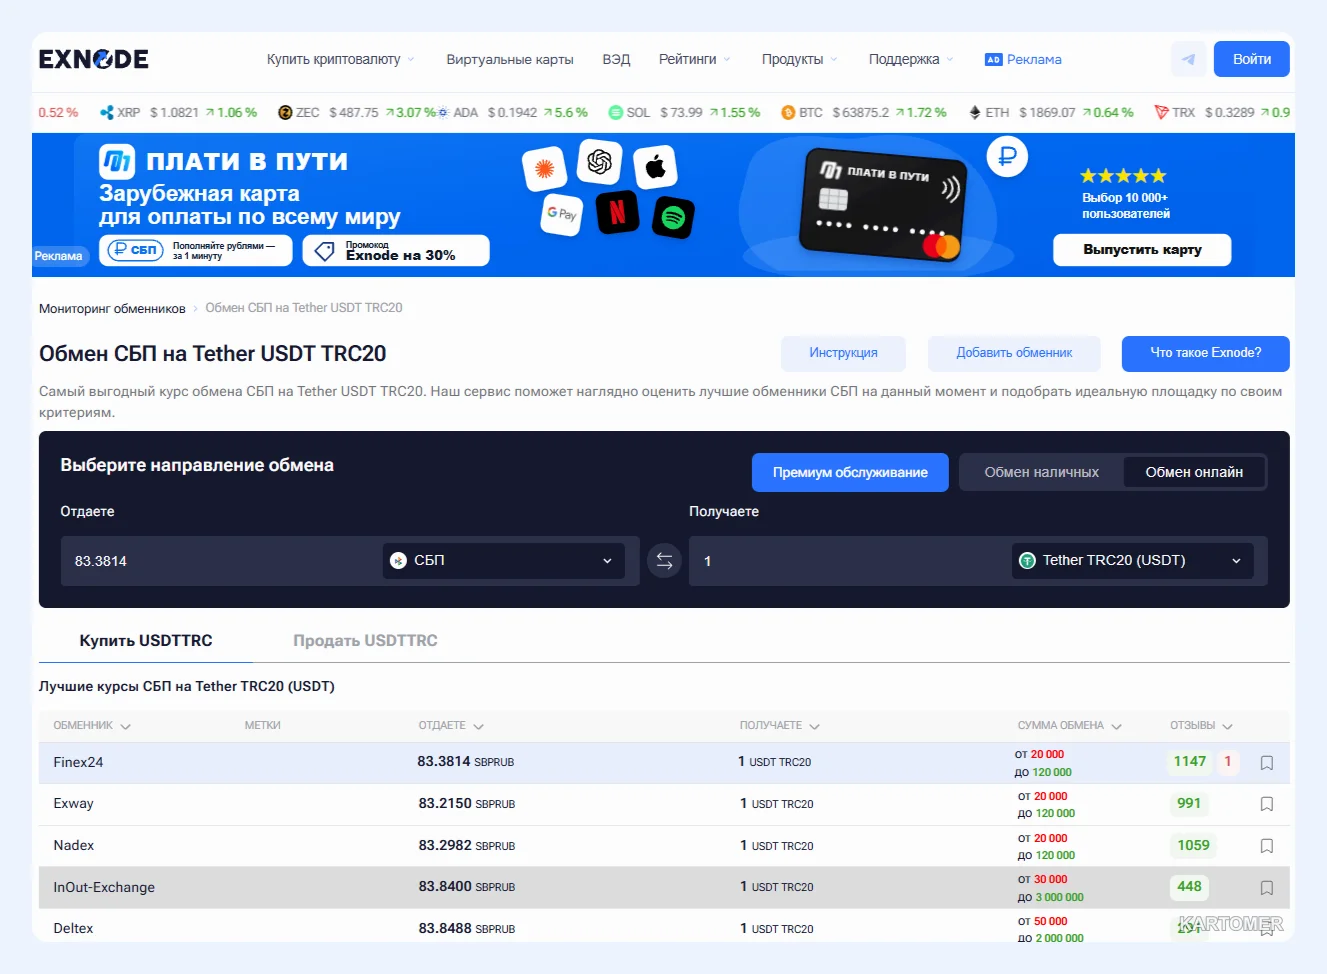Bookmark the Exway exchanger
This screenshot has width=1327, height=974.
point(1267,804)
